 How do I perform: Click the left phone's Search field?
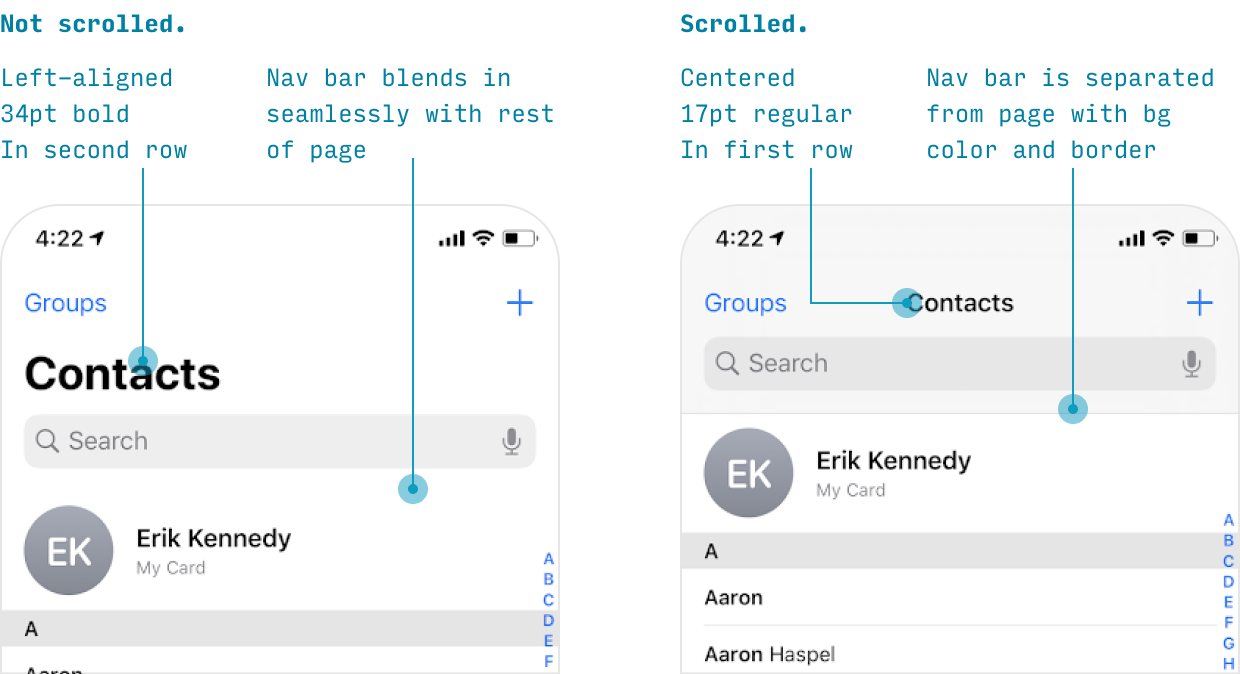pyautogui.click(x=280, y=441)
